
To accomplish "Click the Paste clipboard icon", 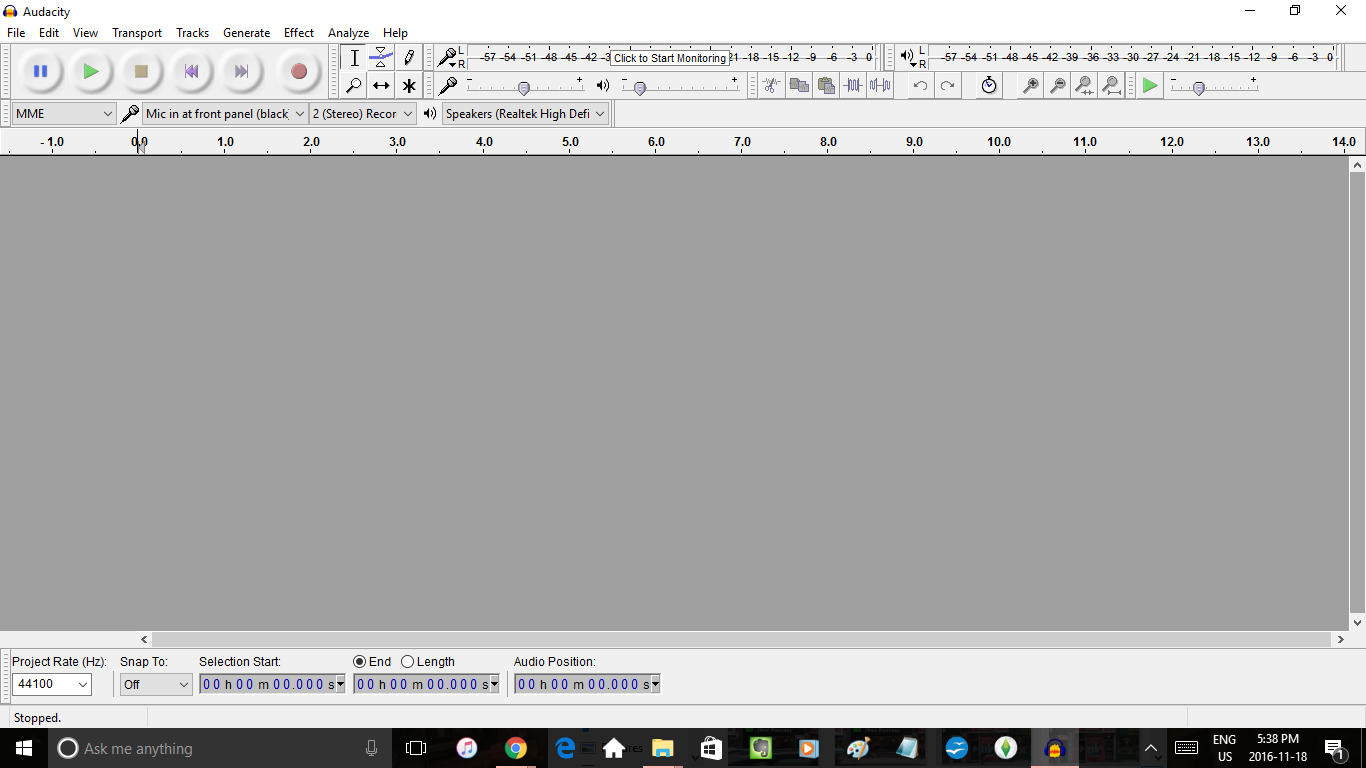I will click(825, 86).
